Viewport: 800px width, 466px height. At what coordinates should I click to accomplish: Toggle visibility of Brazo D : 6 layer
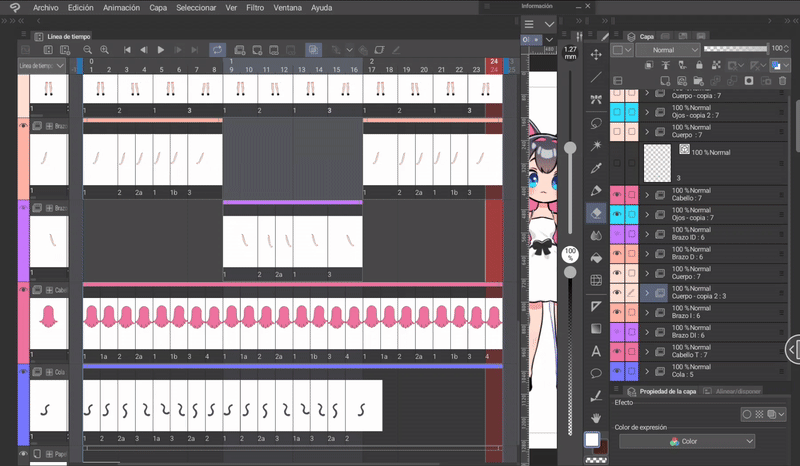[x=617, y=253]
